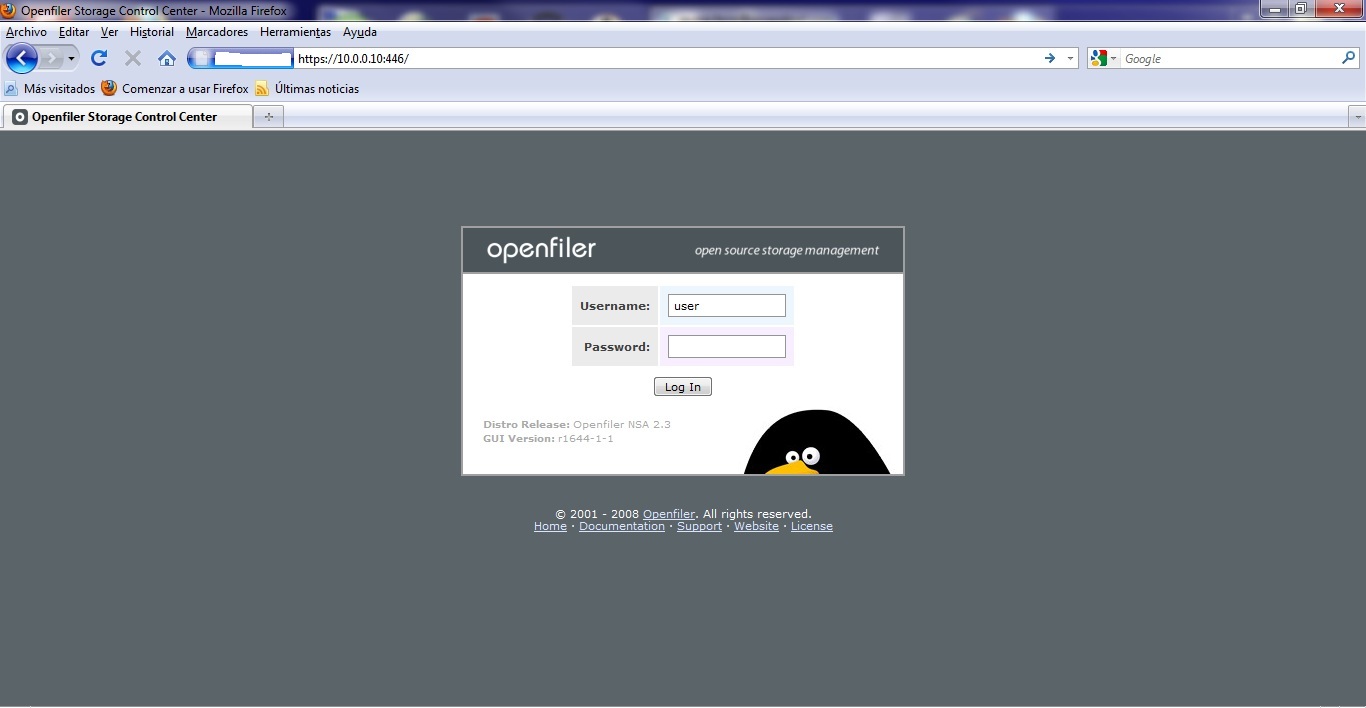Select the Openfiler Storage Control Center tab
The width and height of the screenshot is (1366, 708).
(x=128, y=117)
